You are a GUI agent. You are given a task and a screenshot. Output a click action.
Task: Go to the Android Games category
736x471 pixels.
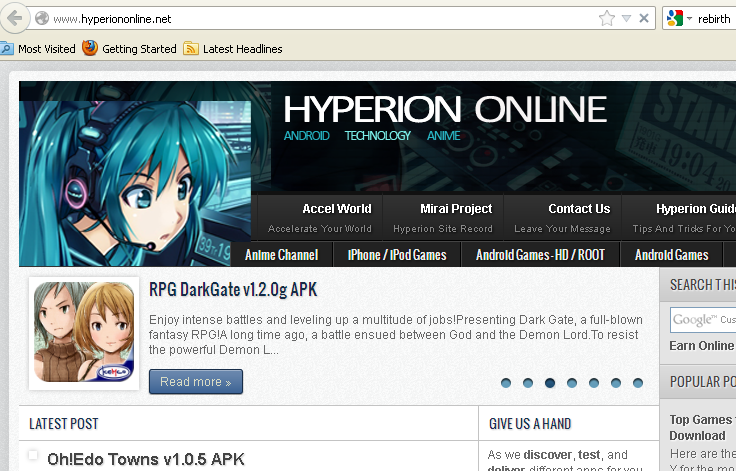pos(672,255)
